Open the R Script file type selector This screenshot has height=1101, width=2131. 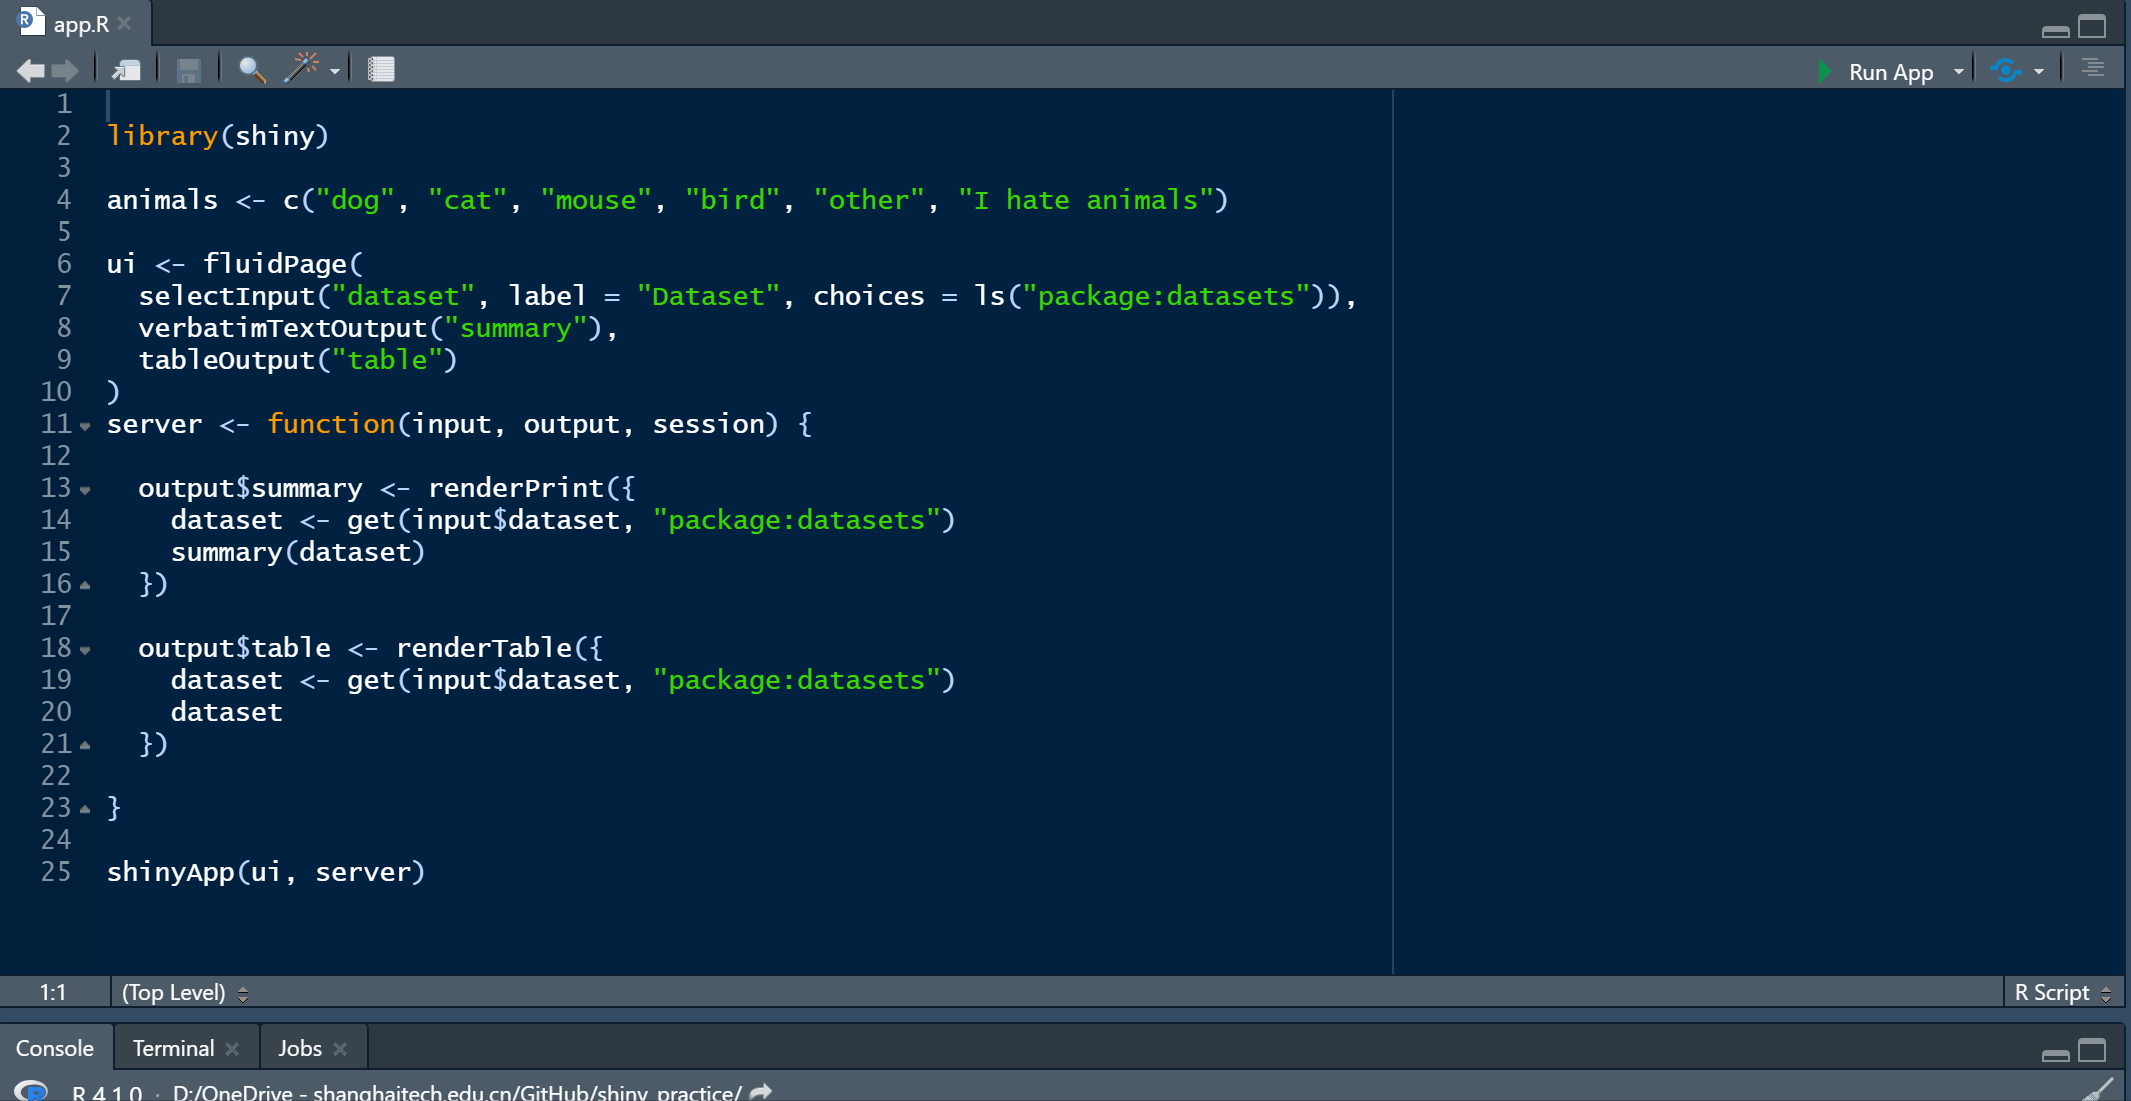2062,992
